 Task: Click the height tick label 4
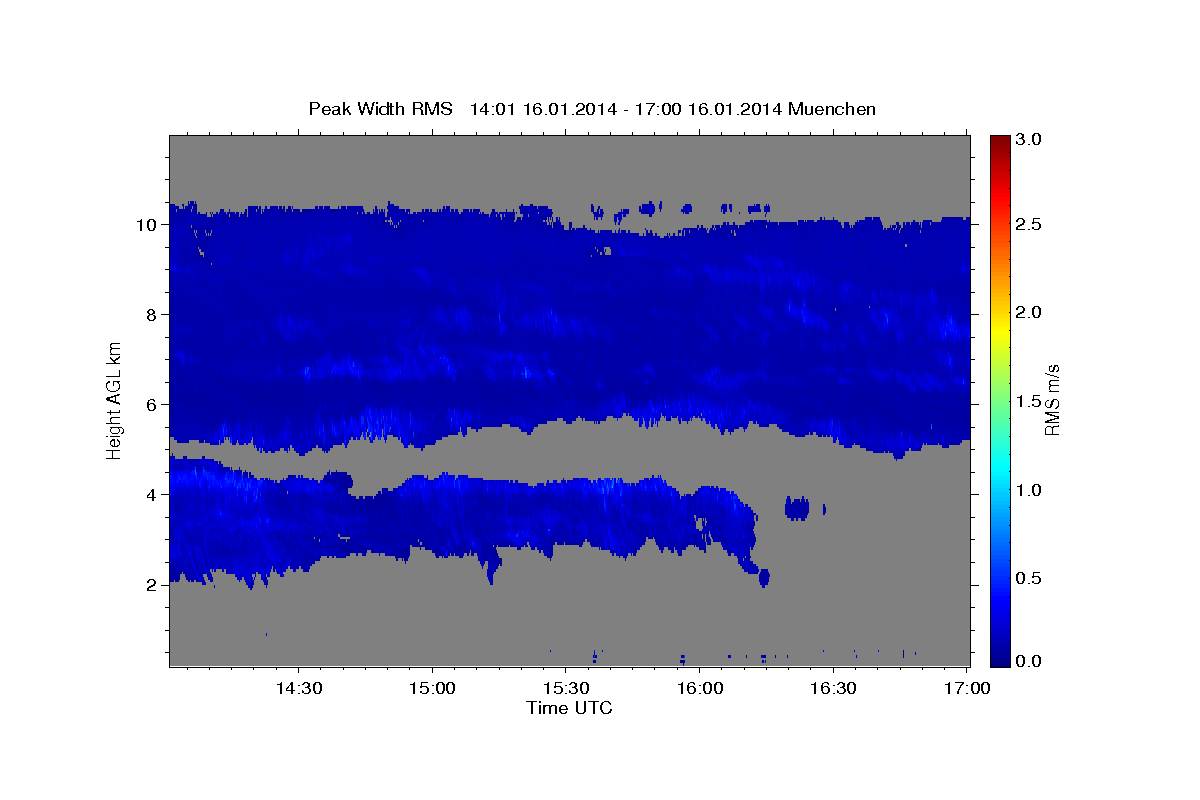[154, 494]
